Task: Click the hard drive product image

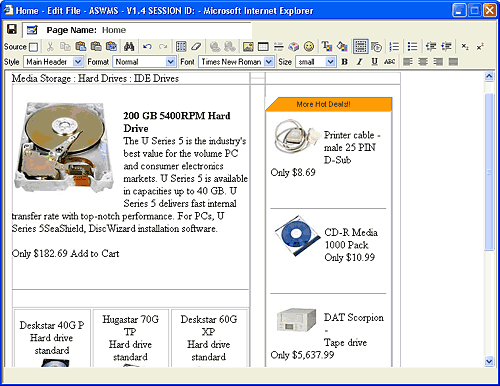Action: tap(63, 147)
